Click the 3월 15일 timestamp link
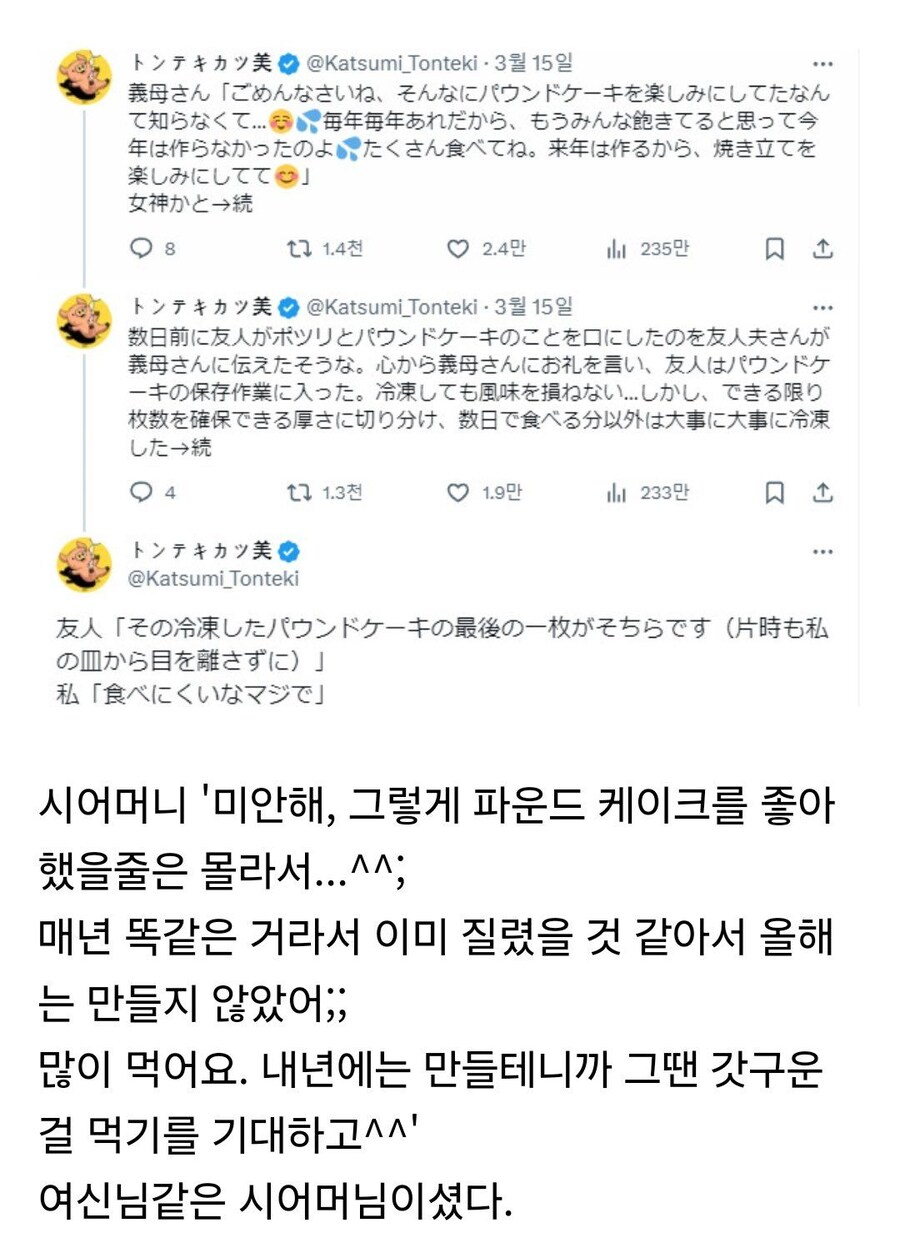 pyautogui.click(x=531, y=61)
